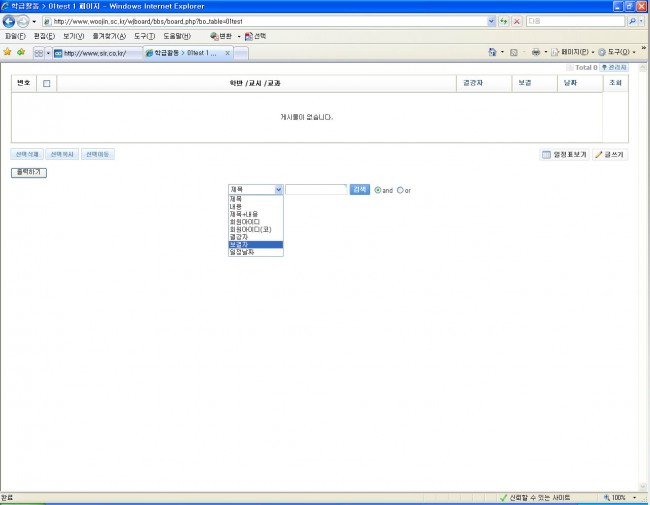Open the 도움말(H) menu
Viewport: 650px width, 505px height.
click(x=177, y=36)
